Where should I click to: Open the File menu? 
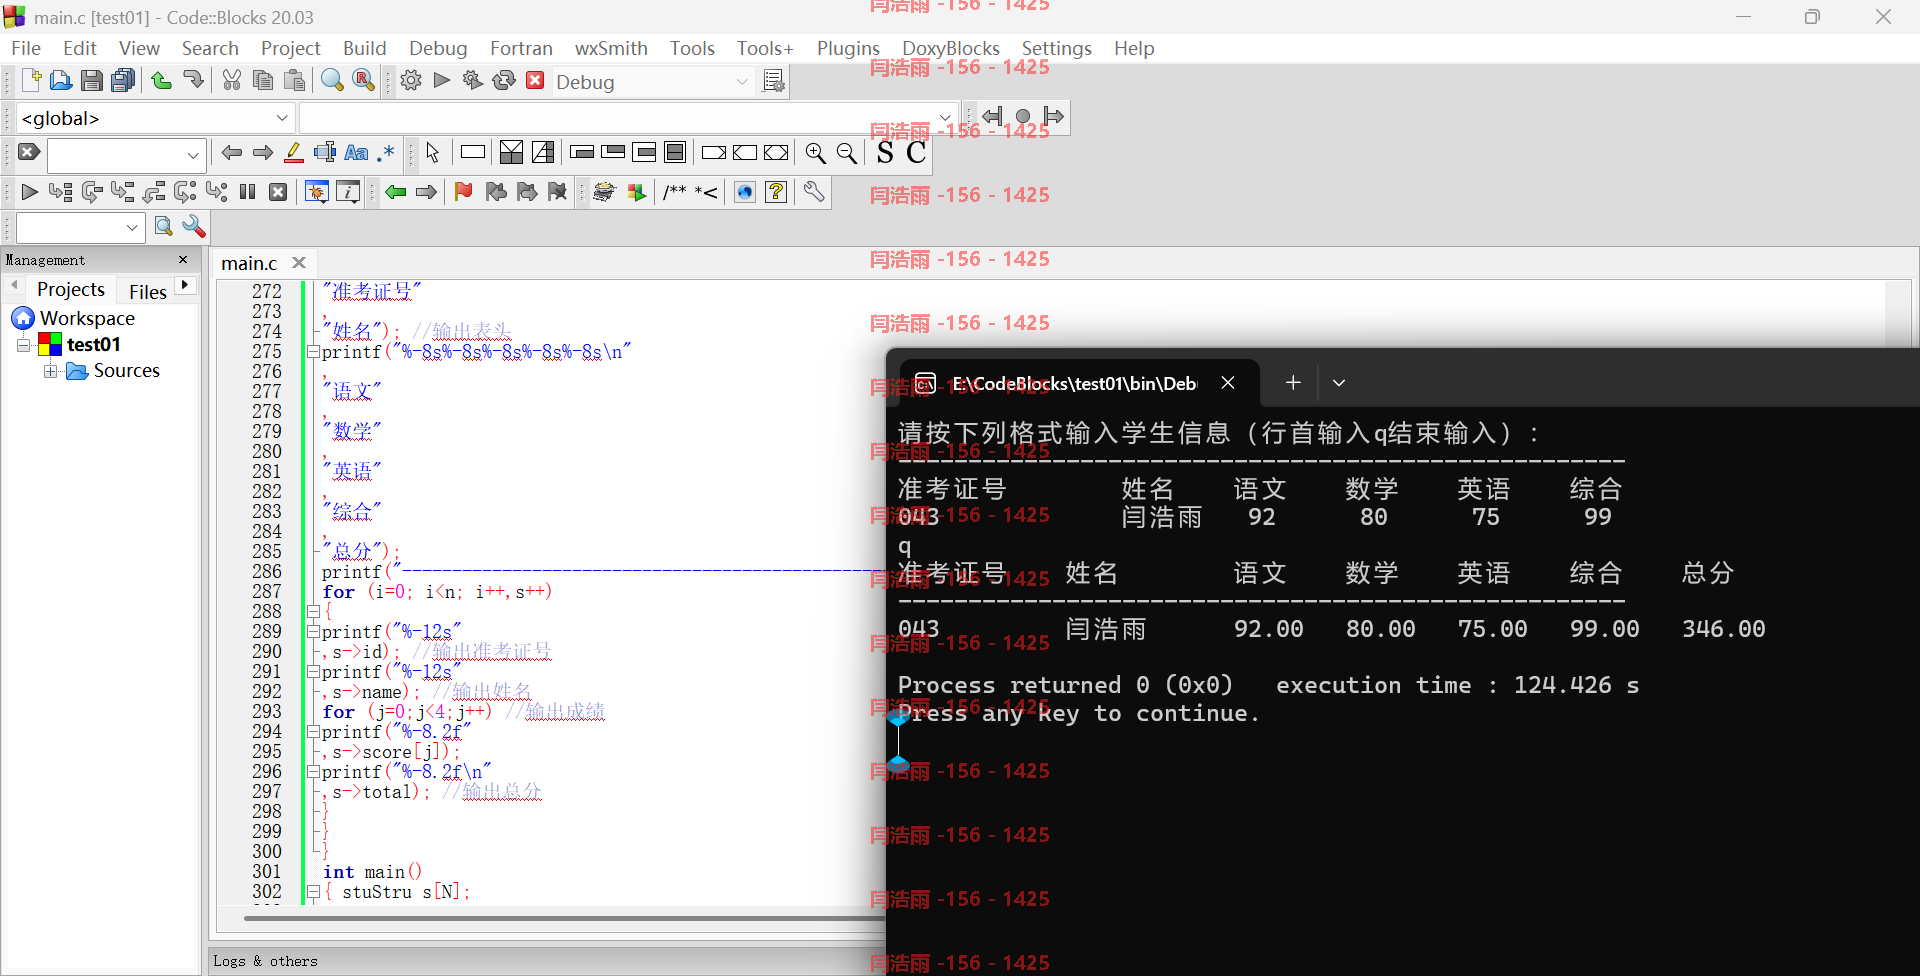[26, 48]
